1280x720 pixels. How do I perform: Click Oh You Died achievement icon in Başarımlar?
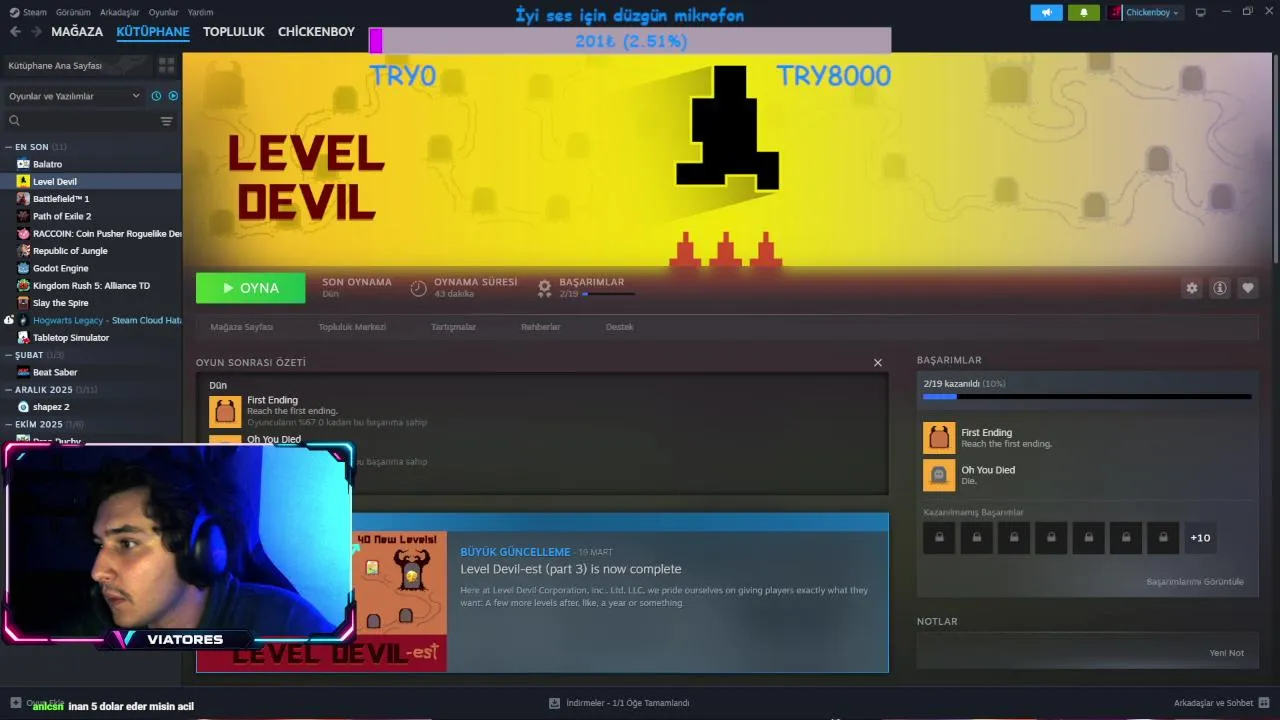click(939, 475)
